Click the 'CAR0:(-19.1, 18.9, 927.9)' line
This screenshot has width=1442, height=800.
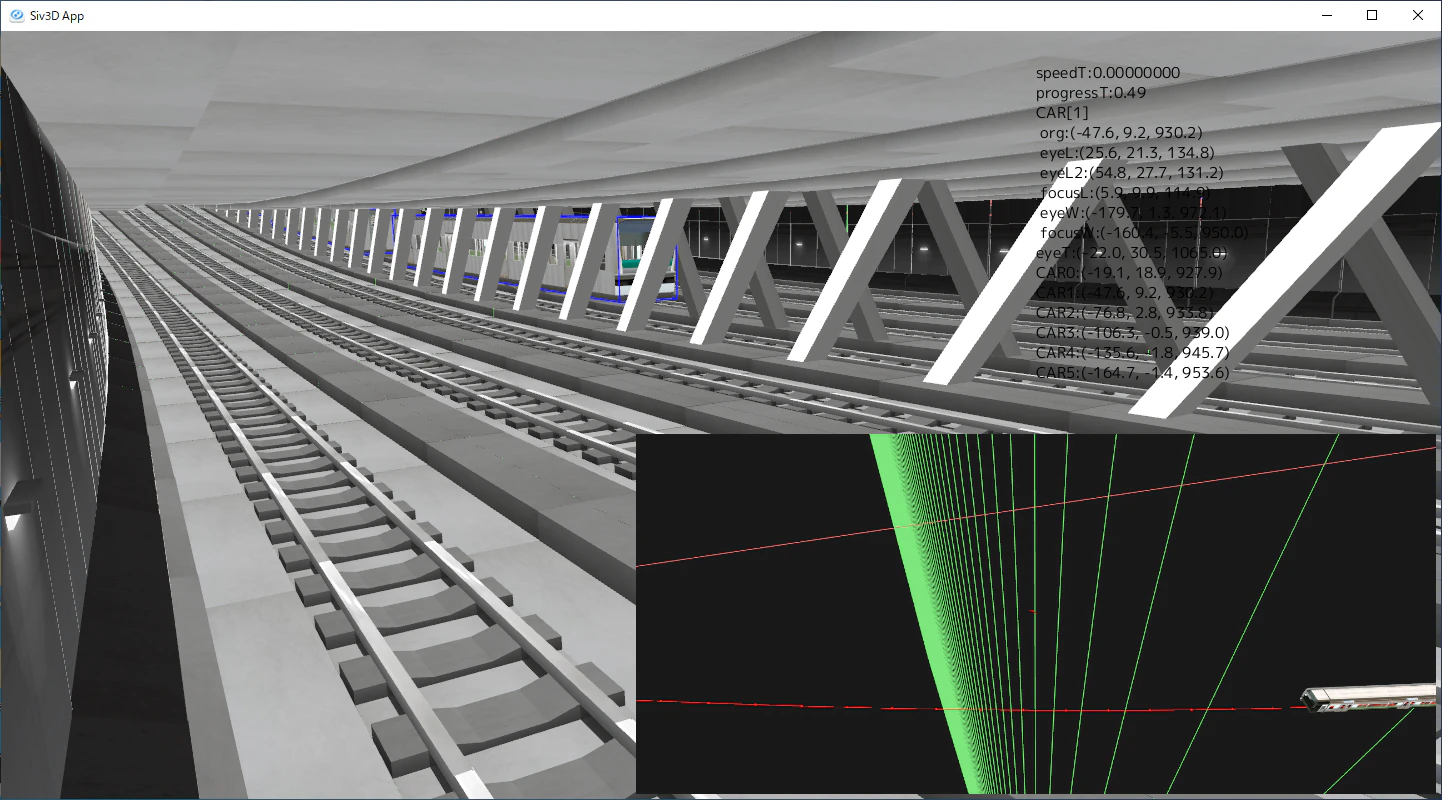click(x=1129, y=273)
